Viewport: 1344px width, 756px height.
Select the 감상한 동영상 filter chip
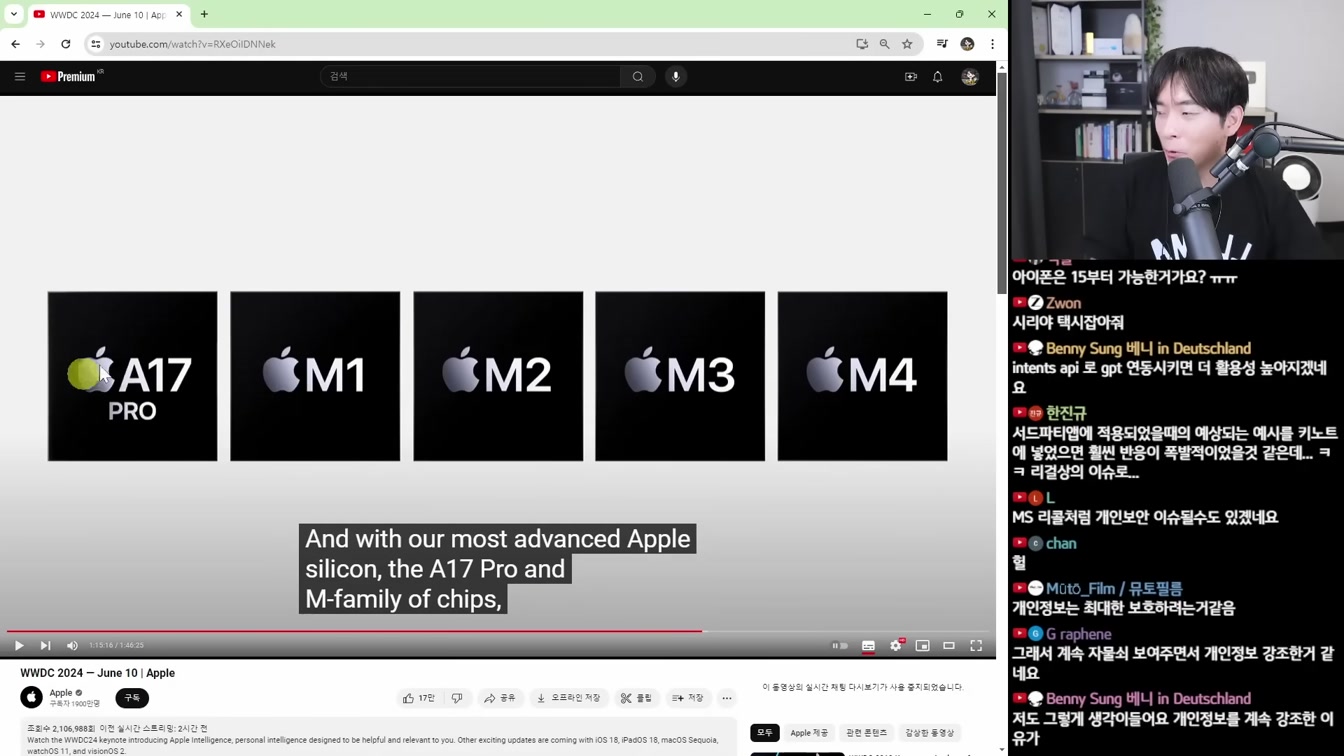[x=930, y=733]
